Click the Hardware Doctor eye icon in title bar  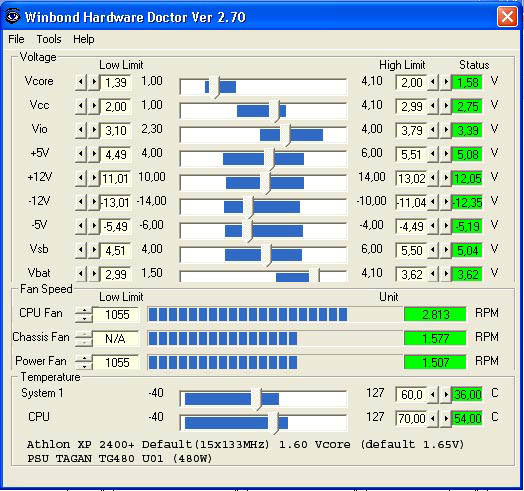coord(13,16)
